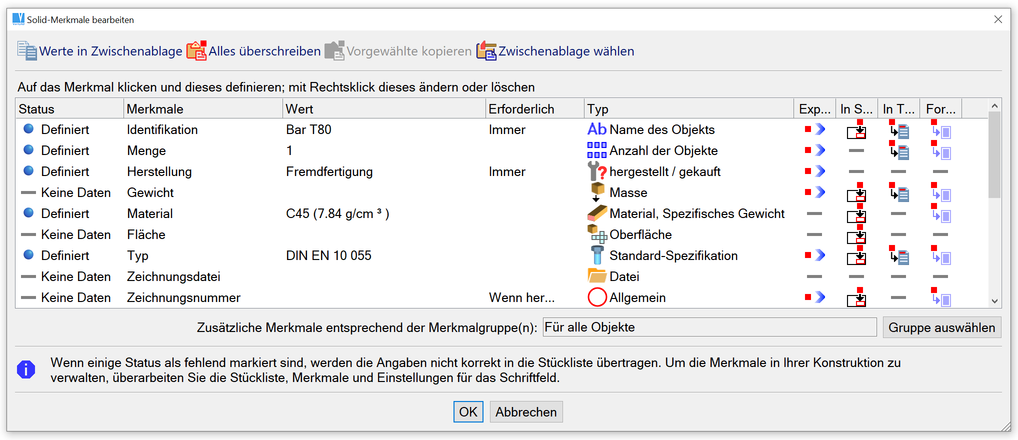Toggle export flag for the Menge row
The height and width of the screenshot is (440, 1018).
pos(815,151)
